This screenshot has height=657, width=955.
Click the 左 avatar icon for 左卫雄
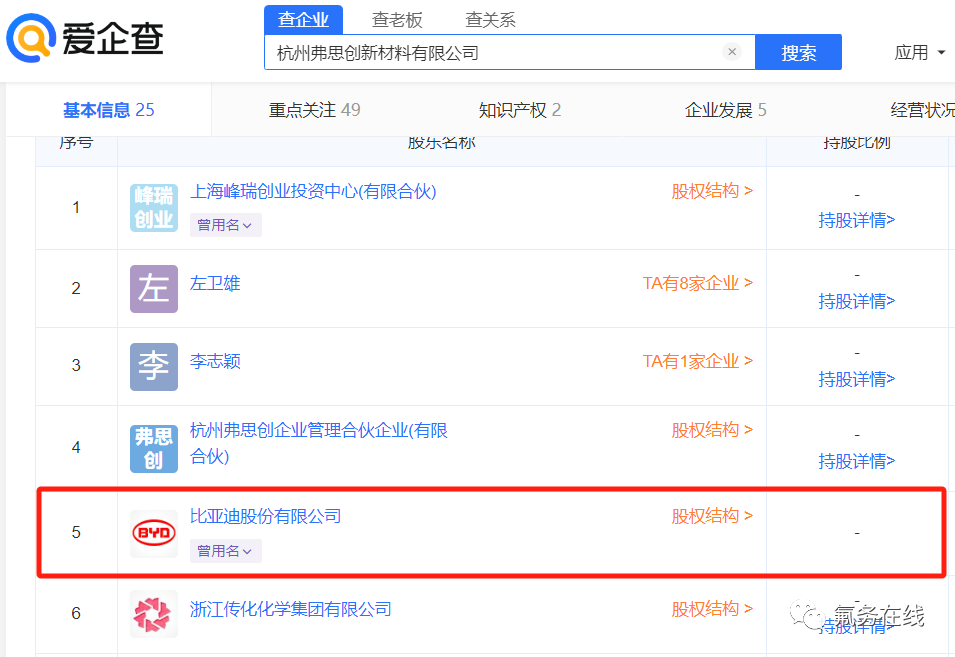click(153, 288)
